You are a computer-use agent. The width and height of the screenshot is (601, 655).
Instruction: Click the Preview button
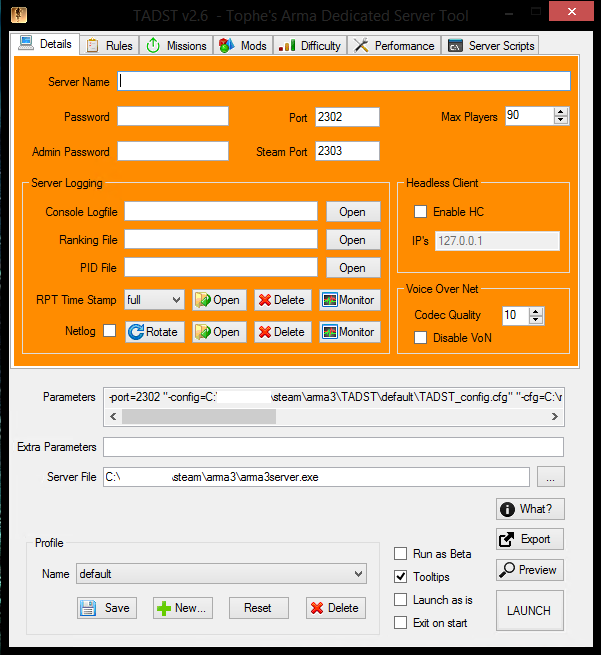point(530,570)
